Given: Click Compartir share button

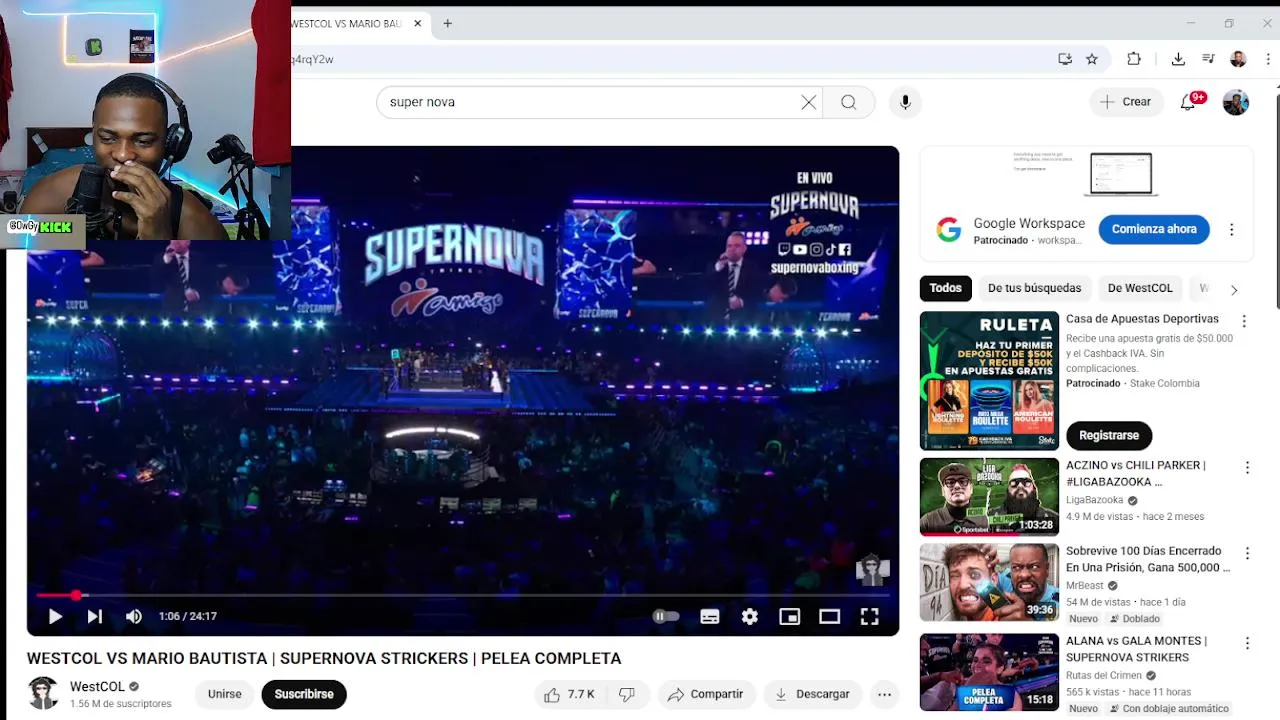Looking at the screenshot, I should tap(706, 694).
